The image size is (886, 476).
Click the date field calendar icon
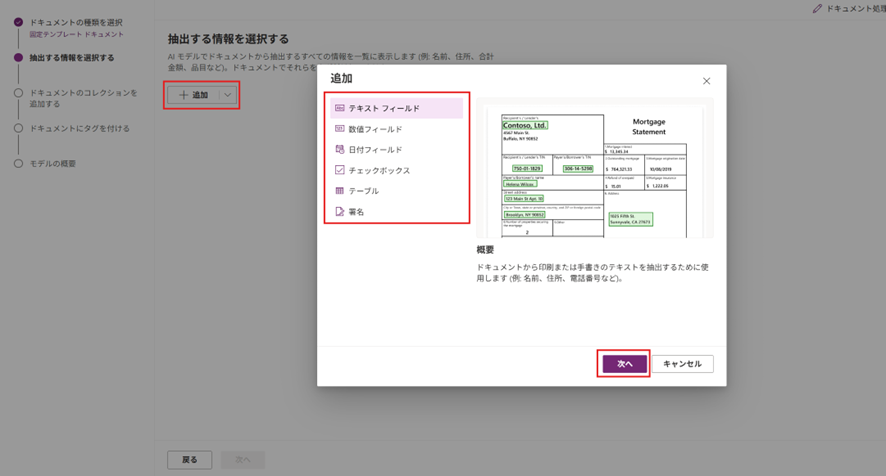coord(340,149)
